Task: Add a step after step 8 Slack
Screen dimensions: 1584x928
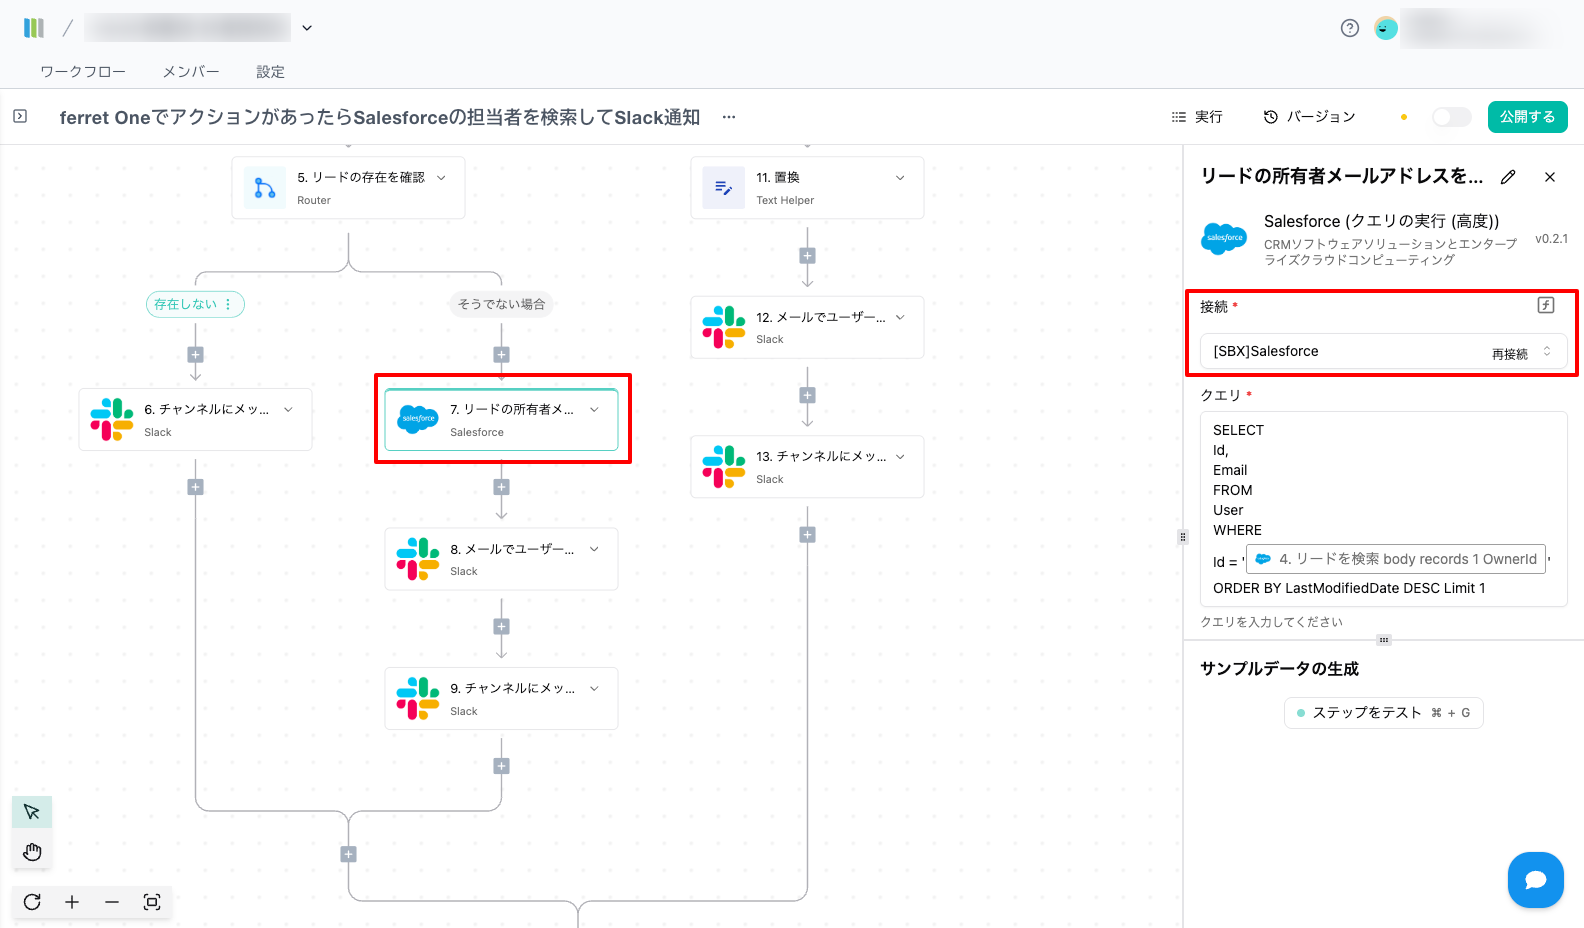Action: pos(502,627)
